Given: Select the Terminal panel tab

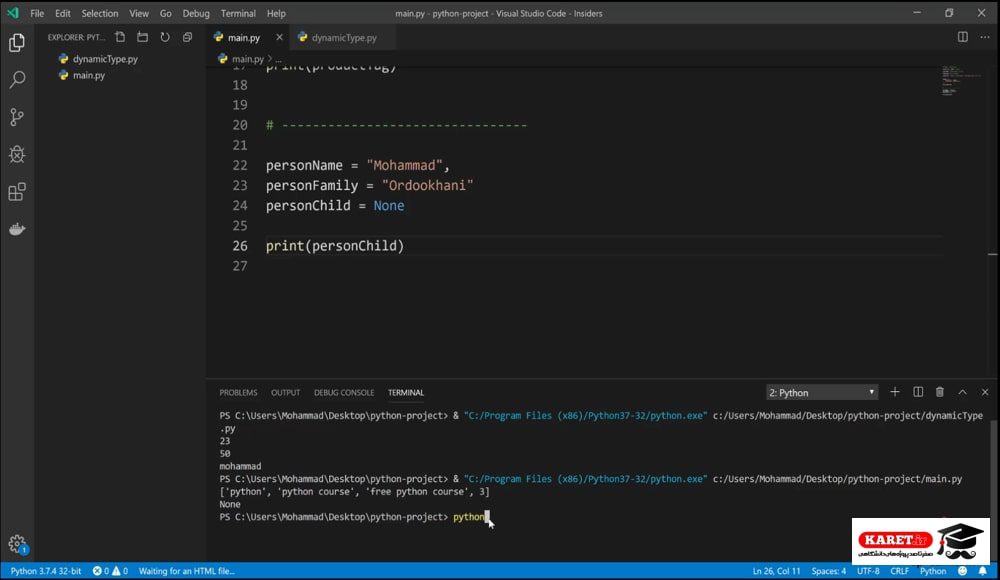Looking at the screenshot, I should [x=406, y=392].
